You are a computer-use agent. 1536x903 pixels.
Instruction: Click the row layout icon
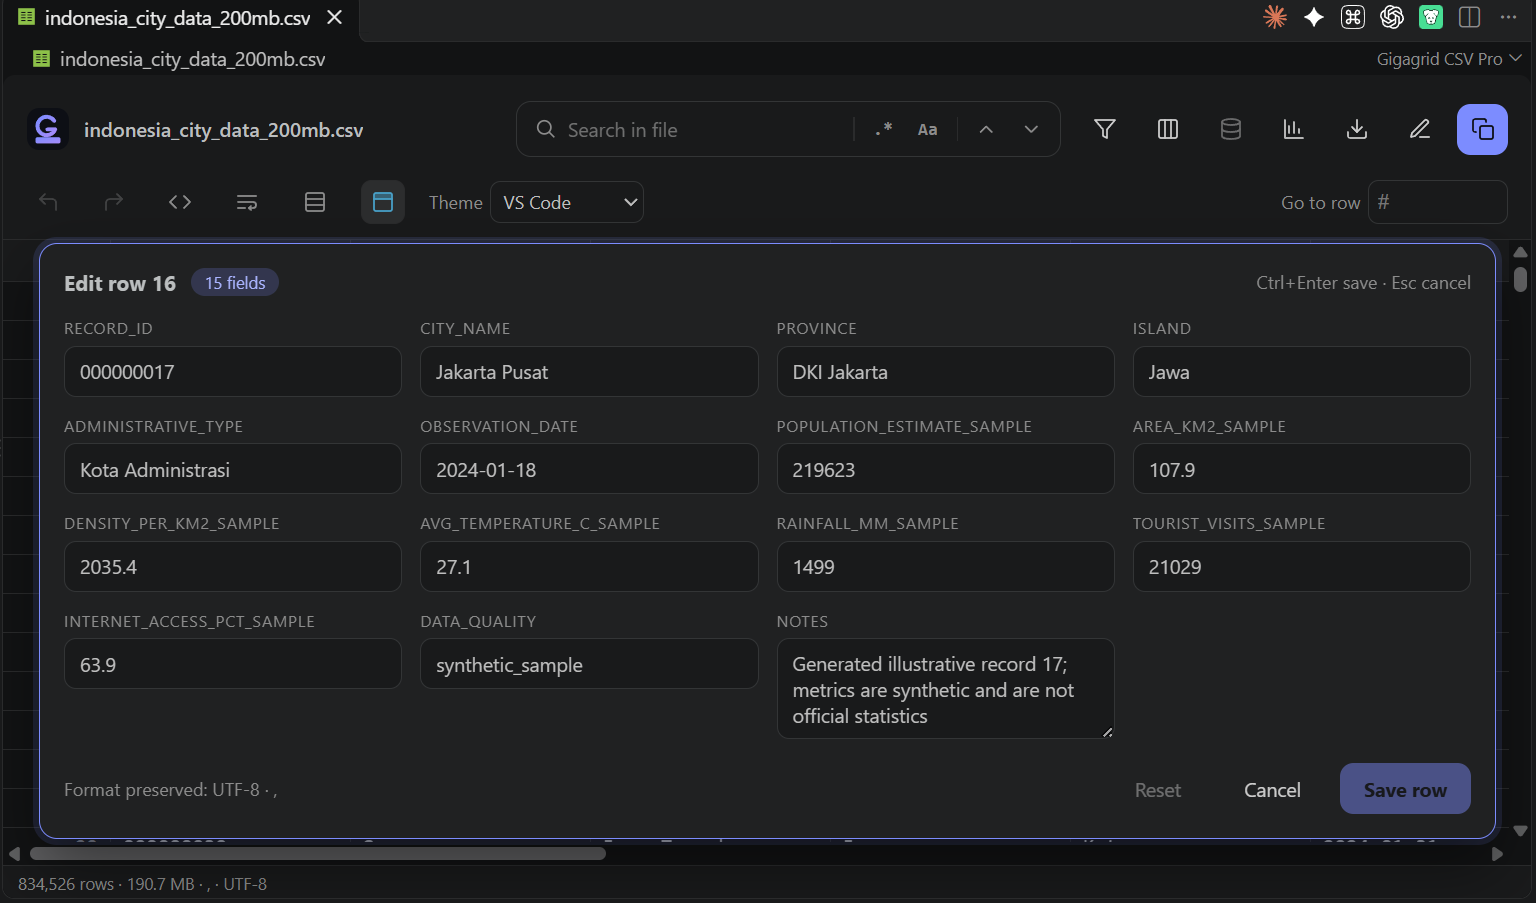(x=315, y=202)
